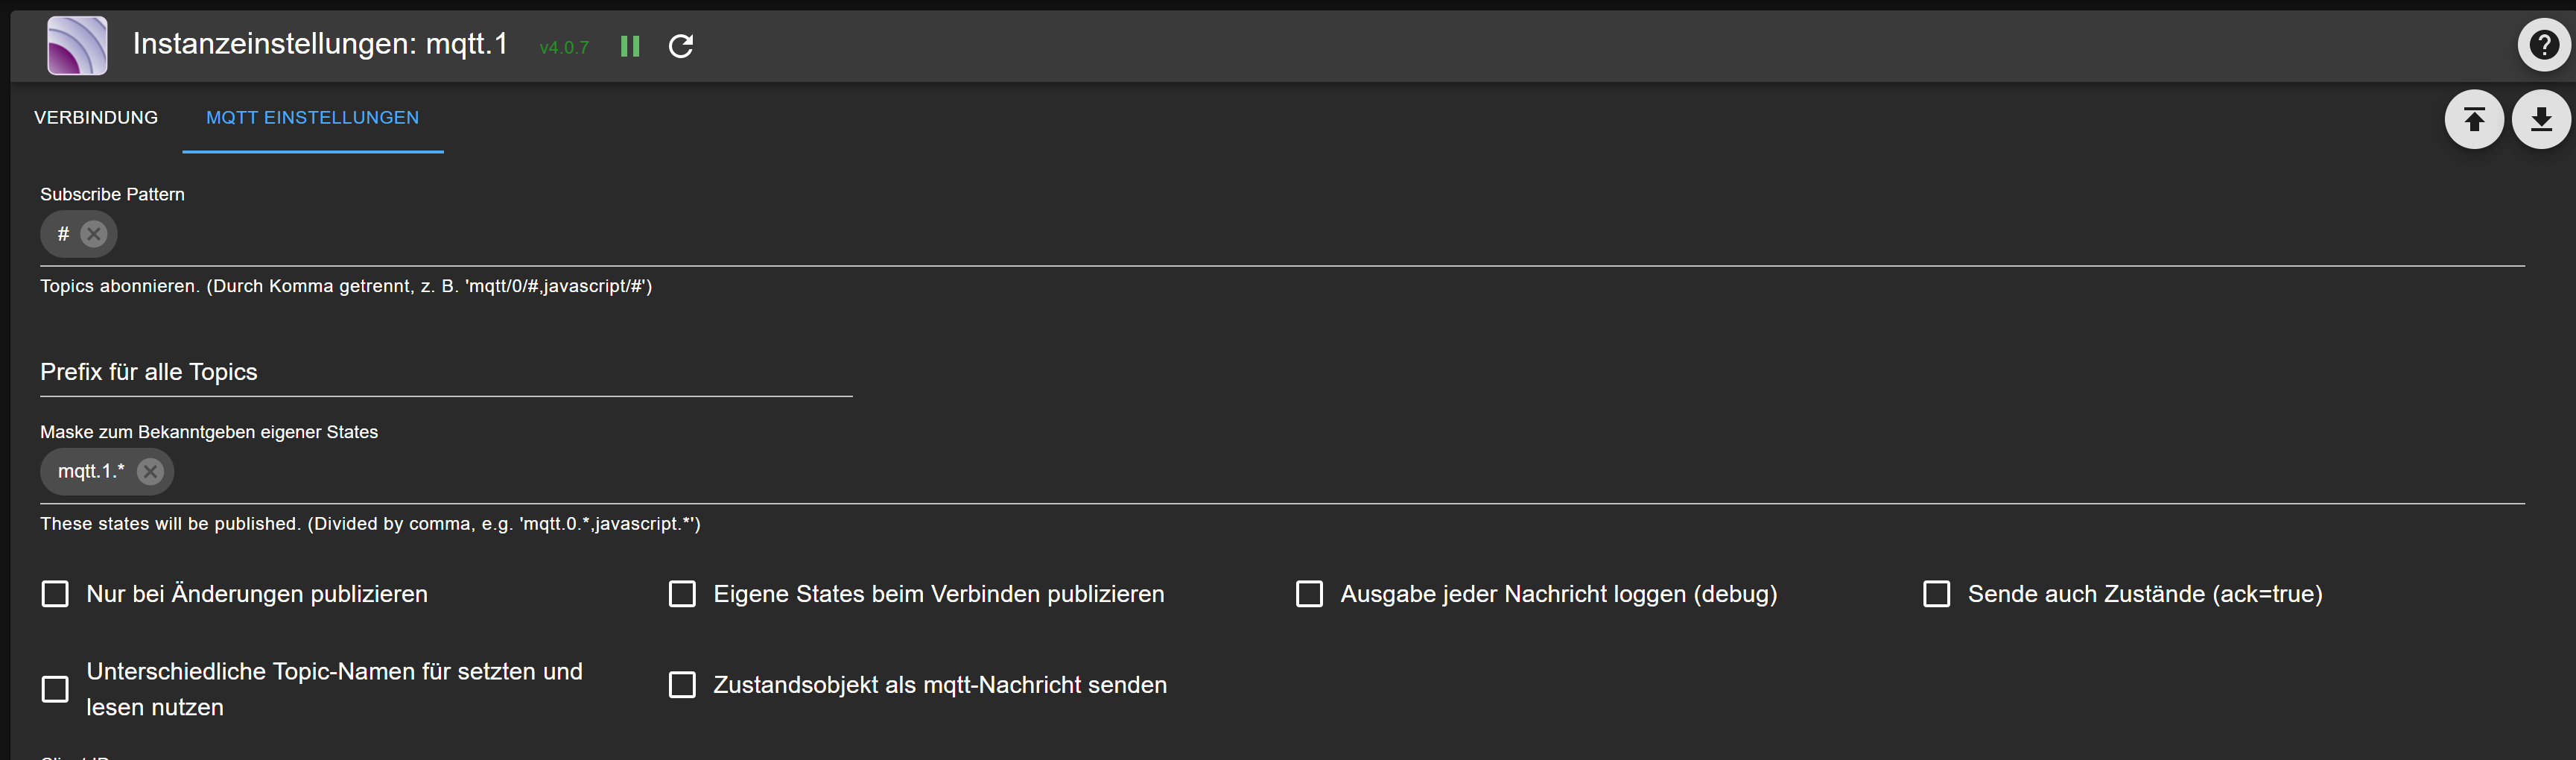Enable Sende auch Zustände (ack=true)
The image size is (2576, 760).
tap(1936, 594)
